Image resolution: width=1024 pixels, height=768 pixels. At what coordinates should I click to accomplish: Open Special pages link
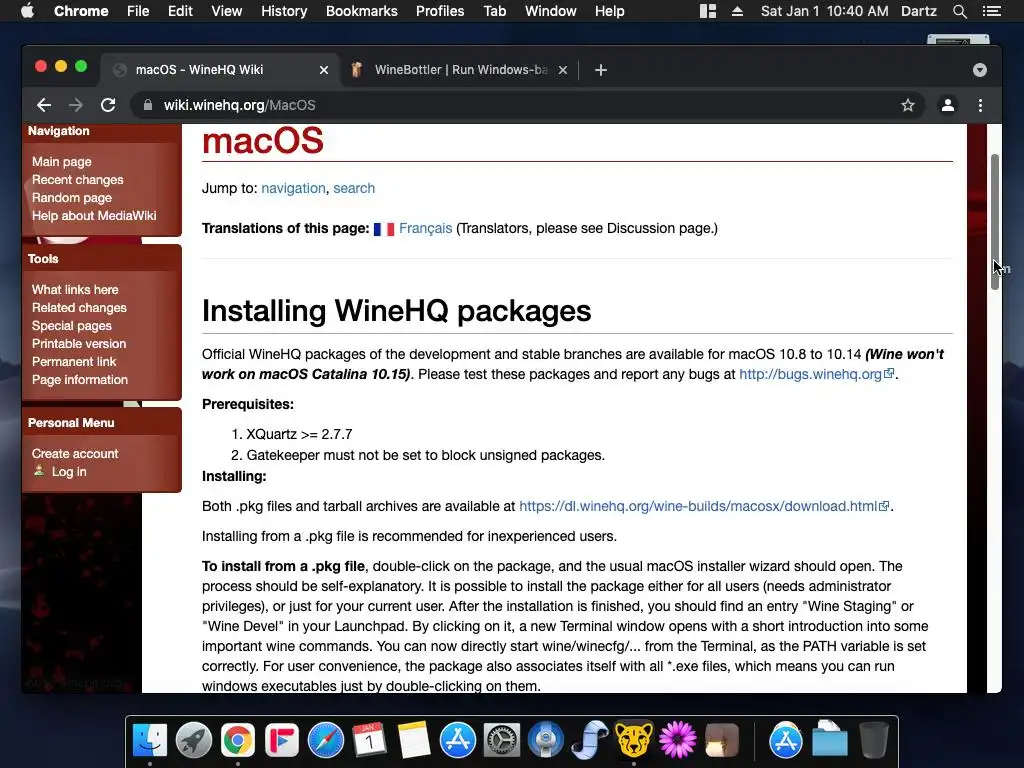coord(71,325)
